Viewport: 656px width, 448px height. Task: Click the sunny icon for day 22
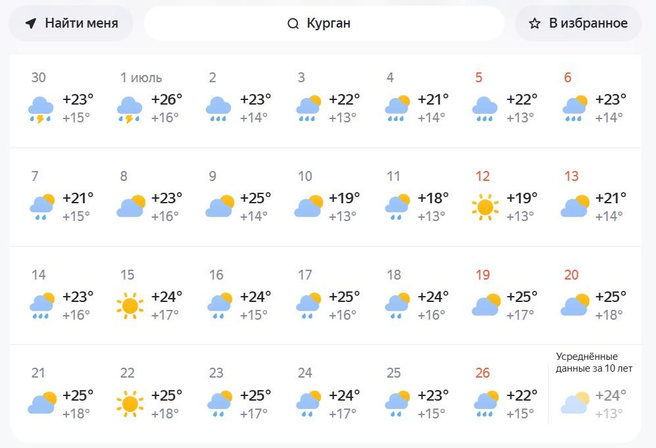pos(130,403)
